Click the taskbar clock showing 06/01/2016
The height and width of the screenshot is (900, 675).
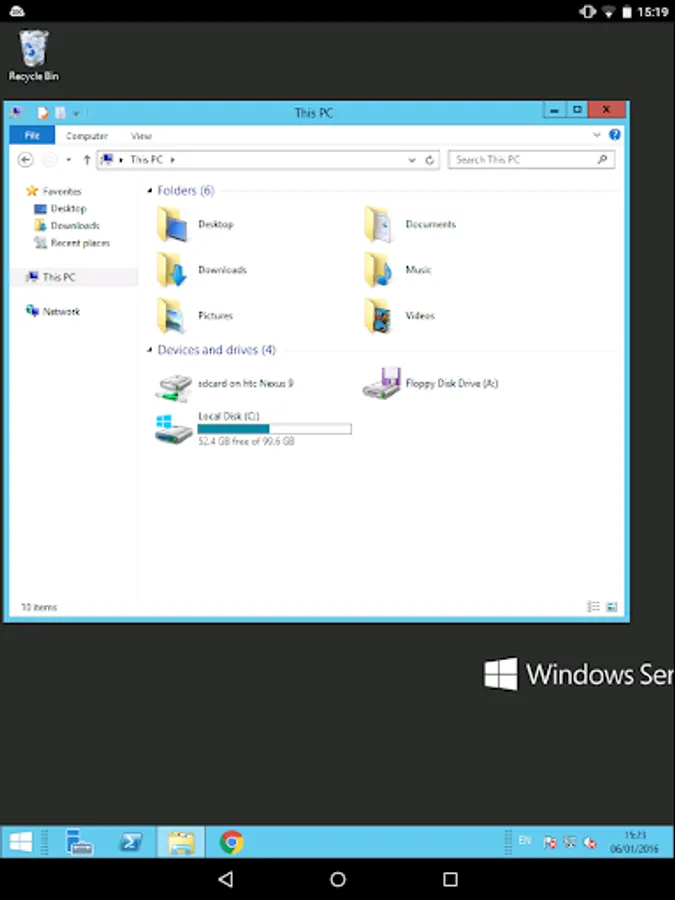click(x=635, y=842)
